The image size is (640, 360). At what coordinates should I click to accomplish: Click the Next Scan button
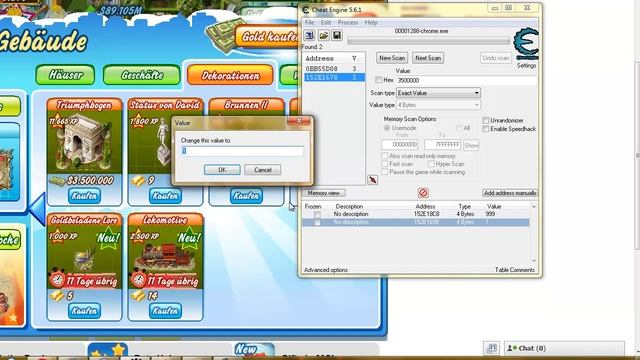(x=428, y=58)
